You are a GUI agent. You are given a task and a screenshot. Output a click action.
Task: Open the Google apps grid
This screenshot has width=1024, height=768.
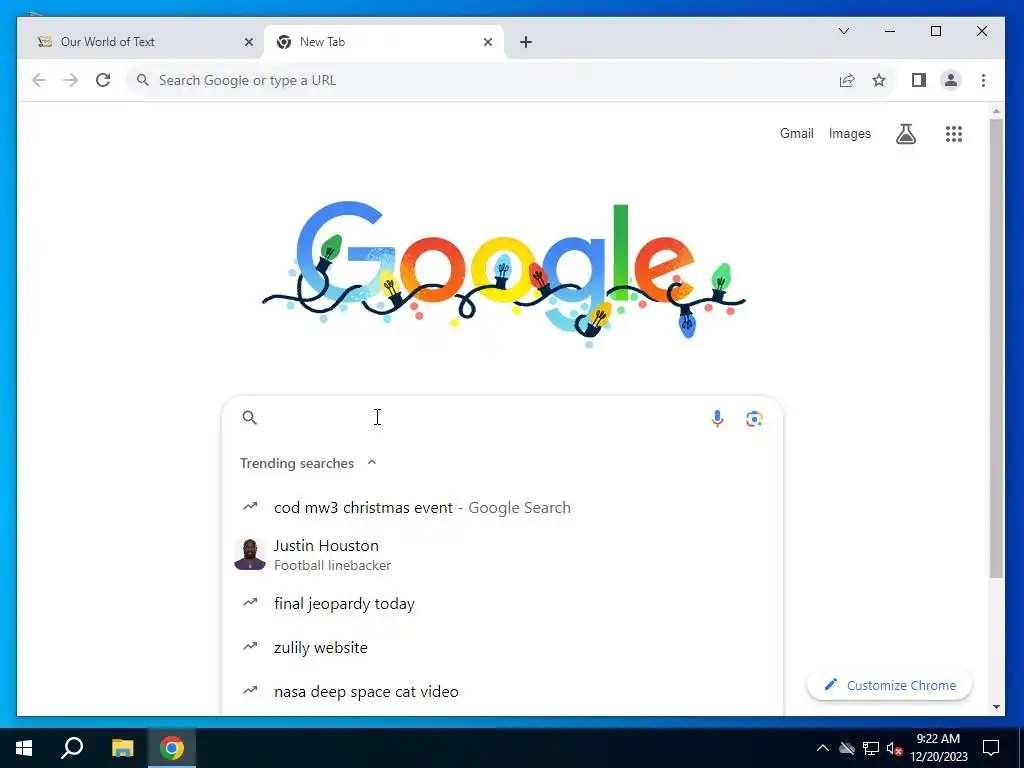(954, 134)
